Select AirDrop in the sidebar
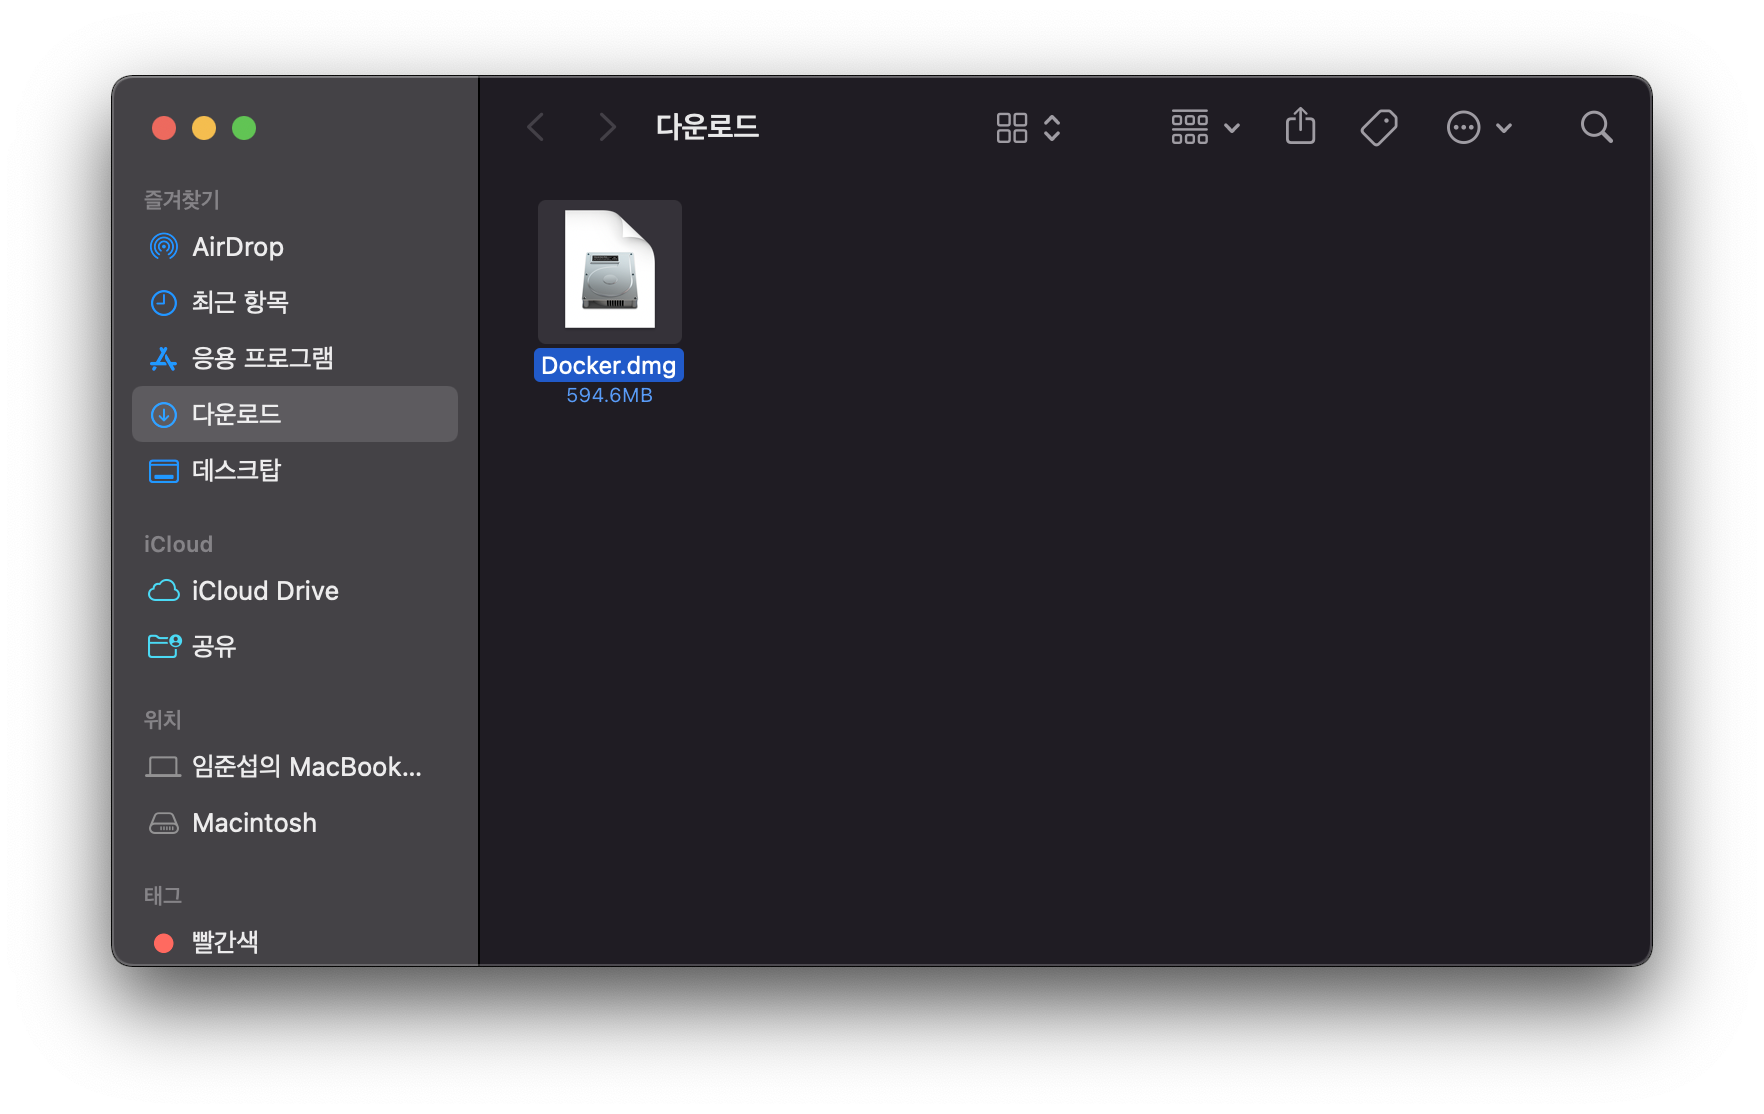The image size is (1764, 1114). click(x=295, y=246)
